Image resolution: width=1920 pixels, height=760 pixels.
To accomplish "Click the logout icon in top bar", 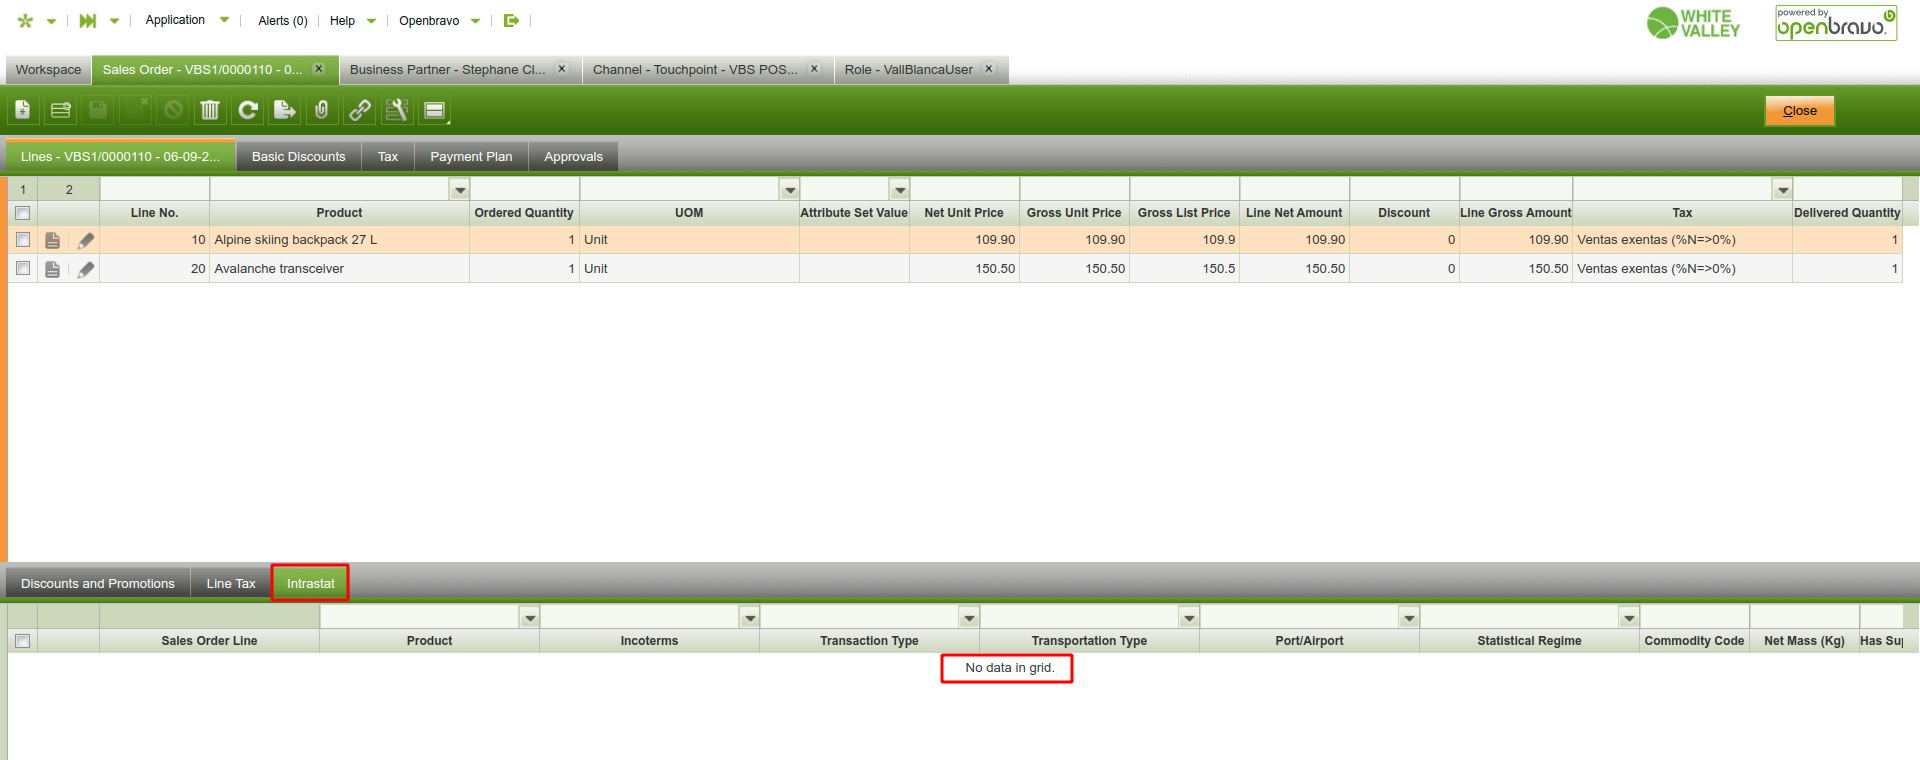I will point(511,20).
